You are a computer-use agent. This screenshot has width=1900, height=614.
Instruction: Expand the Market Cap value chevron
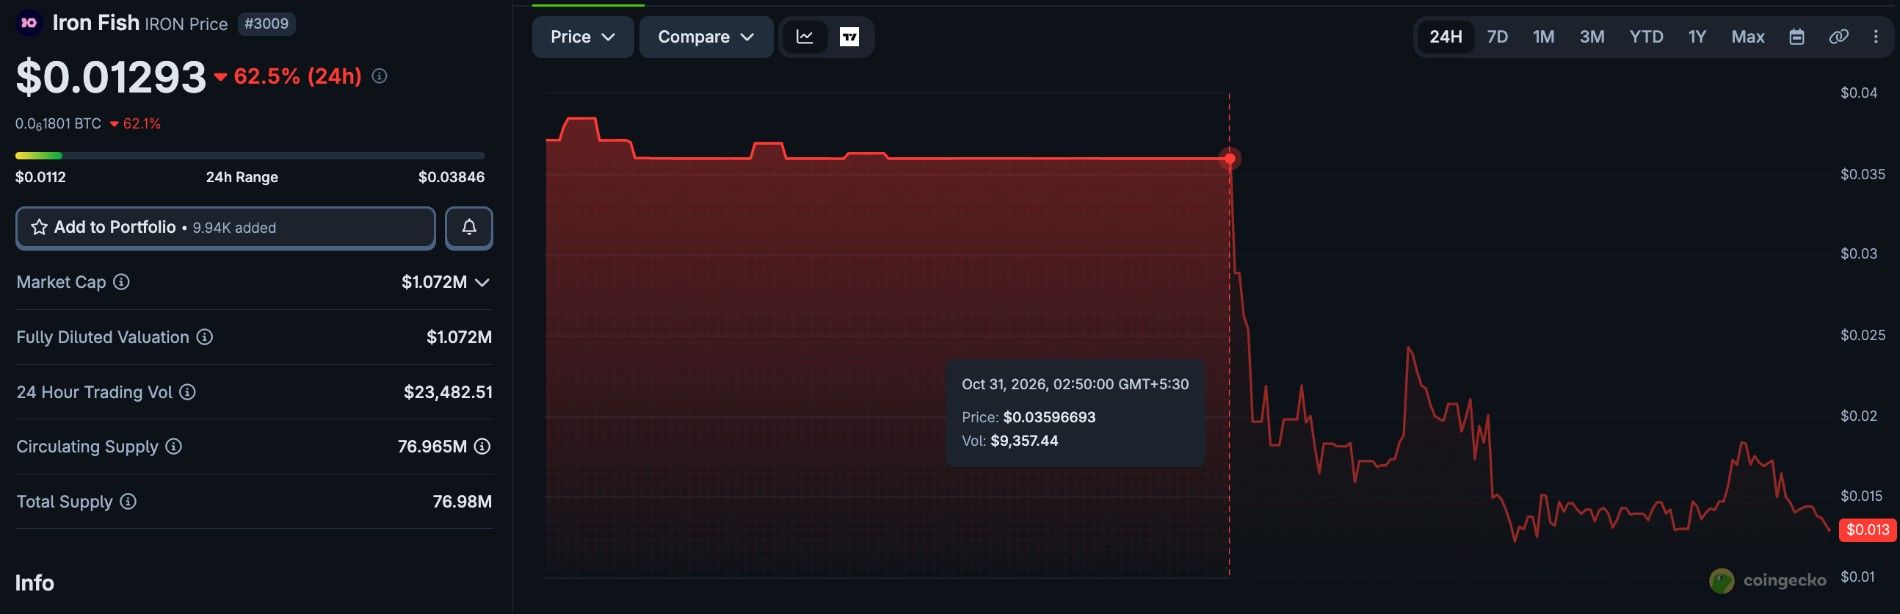pyautogui.click(x=482, y=282)
